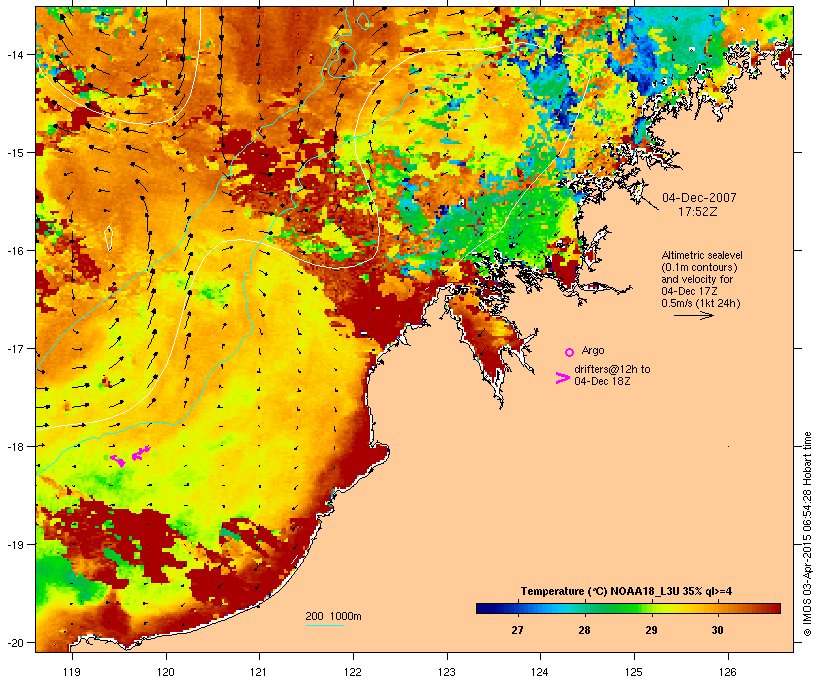
Task: Click the color bar value '27'
Action: tap(517, 630)
